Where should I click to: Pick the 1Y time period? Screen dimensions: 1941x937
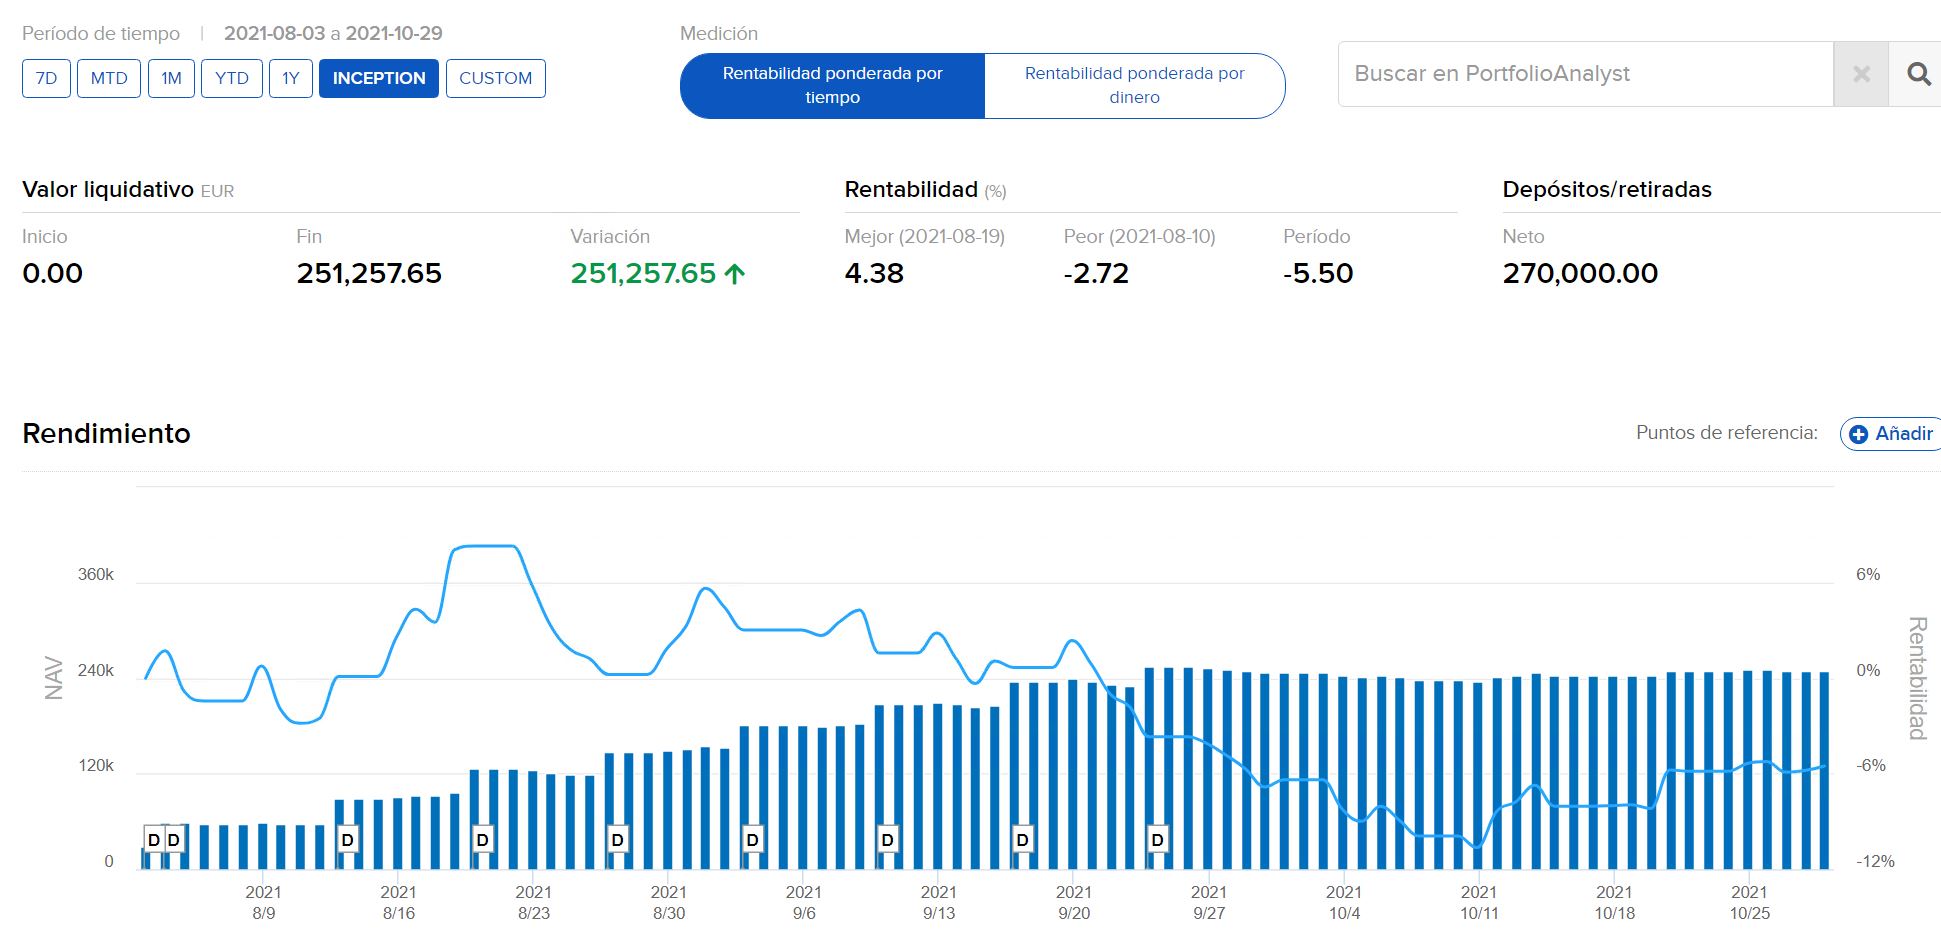pos(290,78)
